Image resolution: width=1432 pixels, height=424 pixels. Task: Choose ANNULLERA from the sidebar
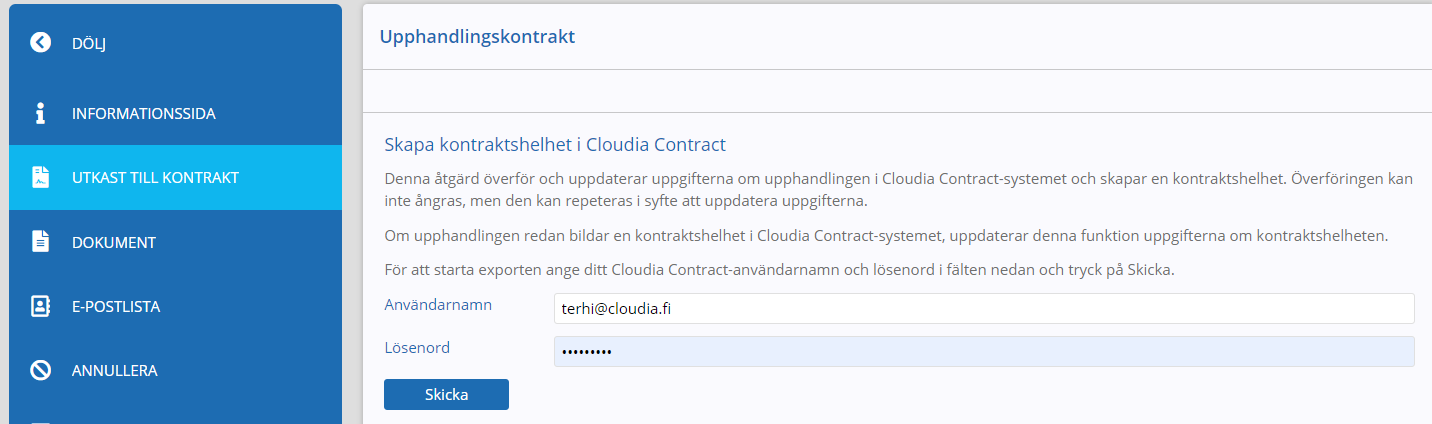pyautogui.click(x=175, y=370)
